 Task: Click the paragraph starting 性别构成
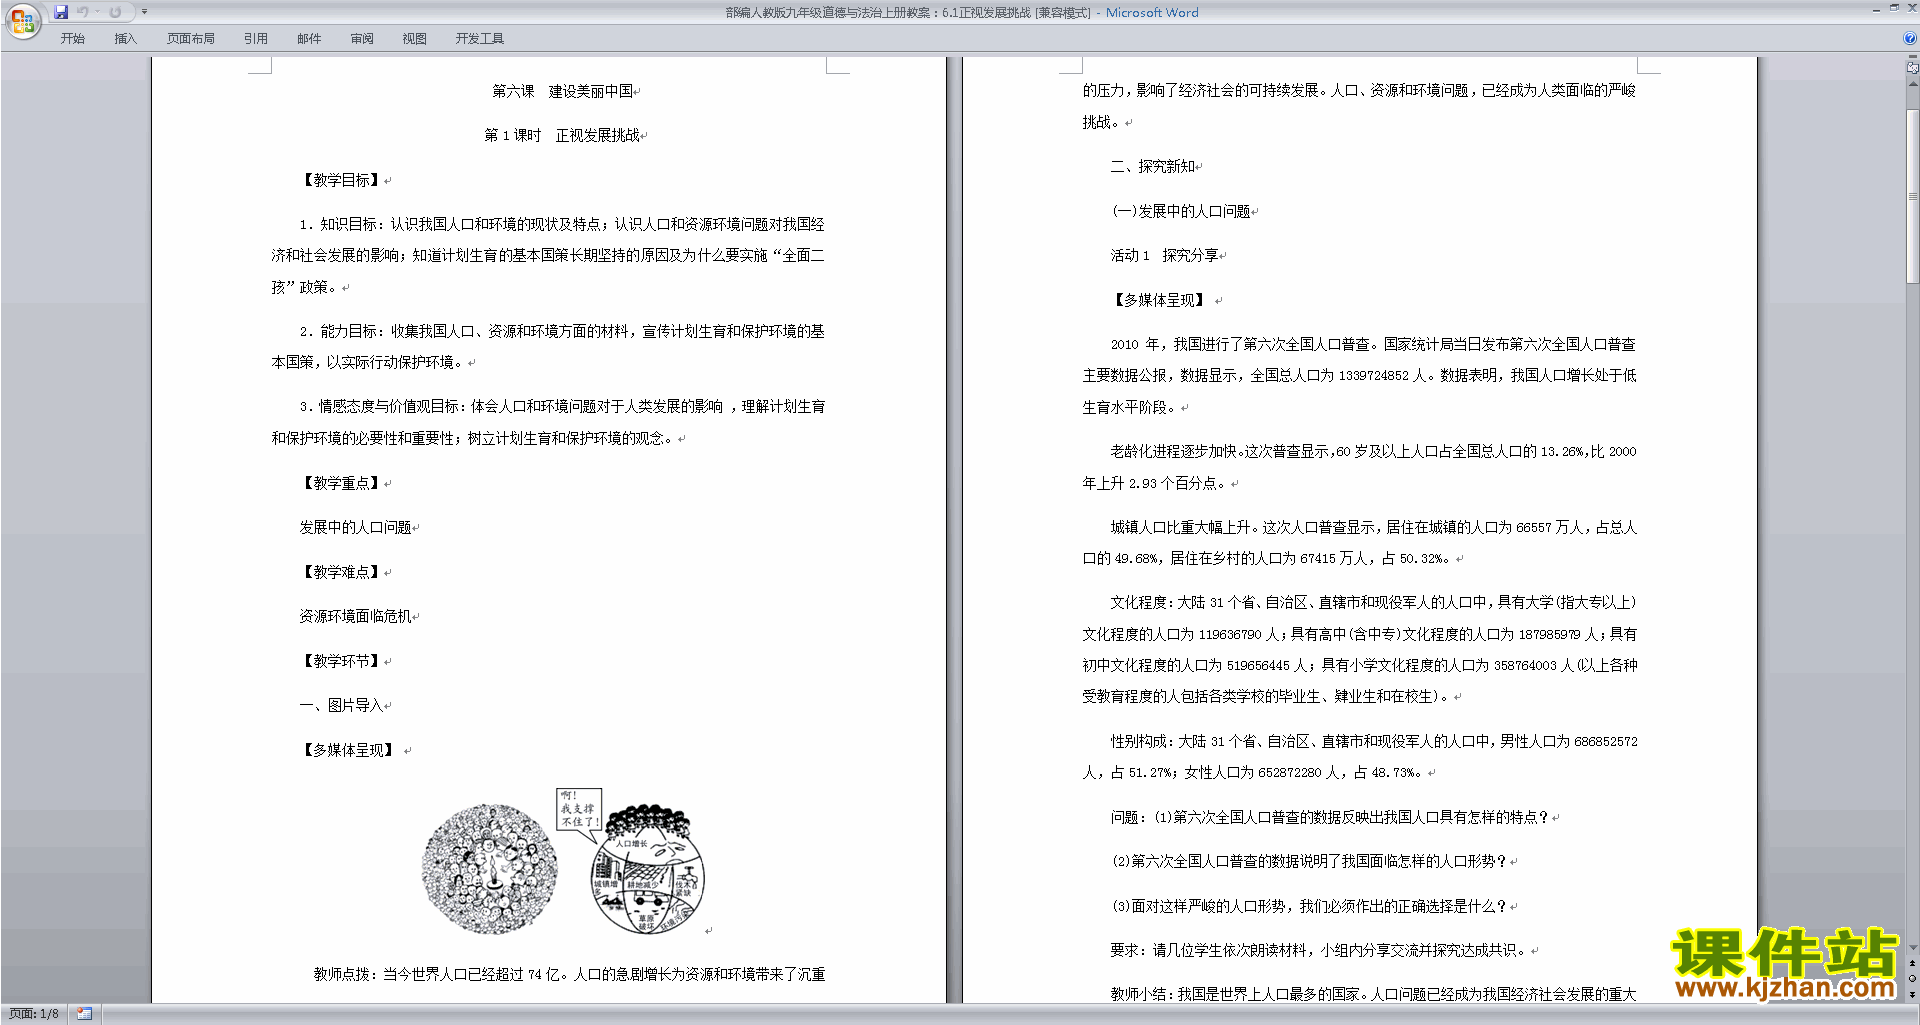(1359, 757)
